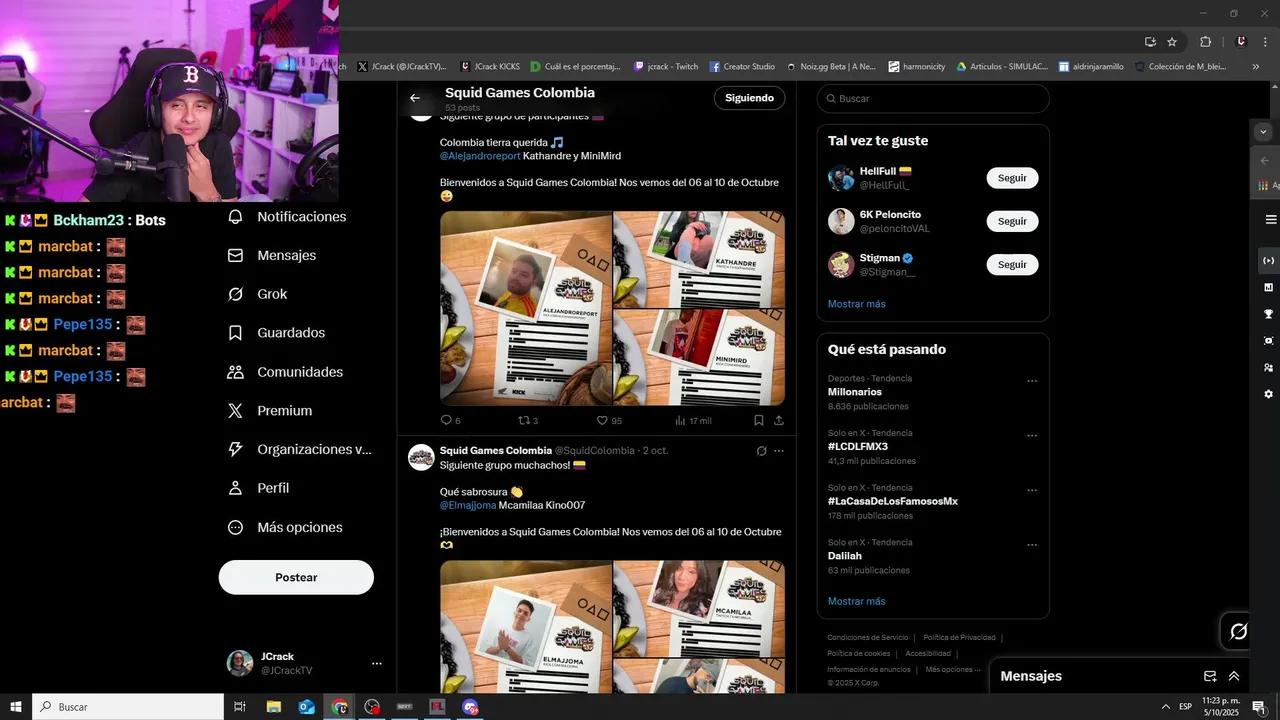Follow Stigman with Seguir button

1012,264
